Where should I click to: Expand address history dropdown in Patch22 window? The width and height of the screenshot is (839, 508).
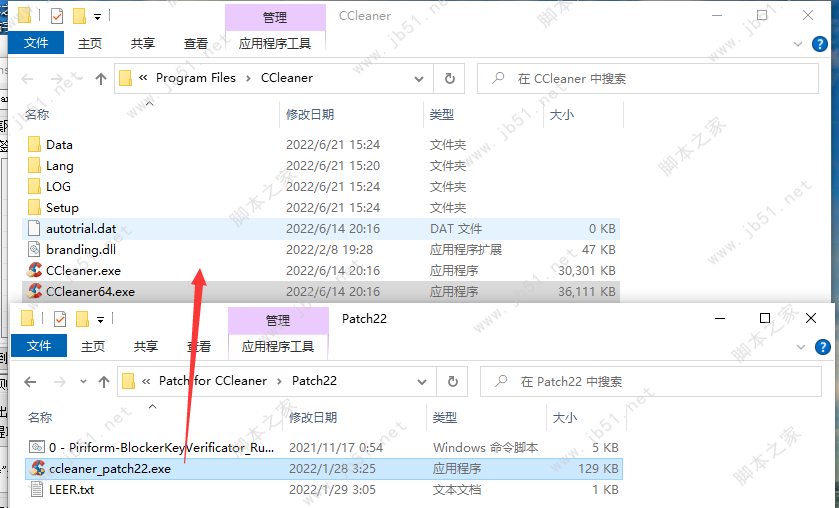pos(422,382)
